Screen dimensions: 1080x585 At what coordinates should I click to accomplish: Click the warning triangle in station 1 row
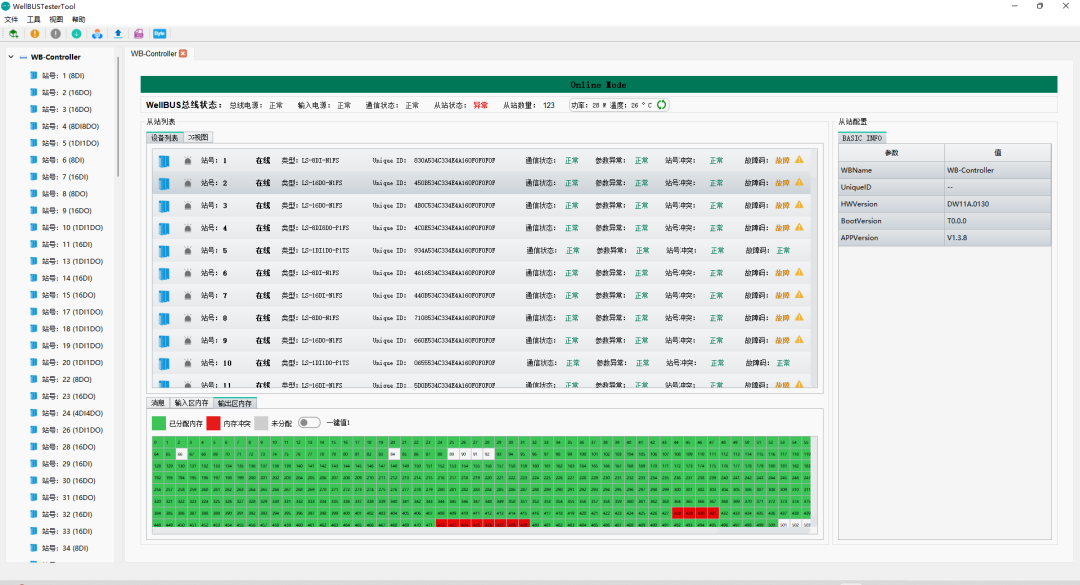pos(799,160)
